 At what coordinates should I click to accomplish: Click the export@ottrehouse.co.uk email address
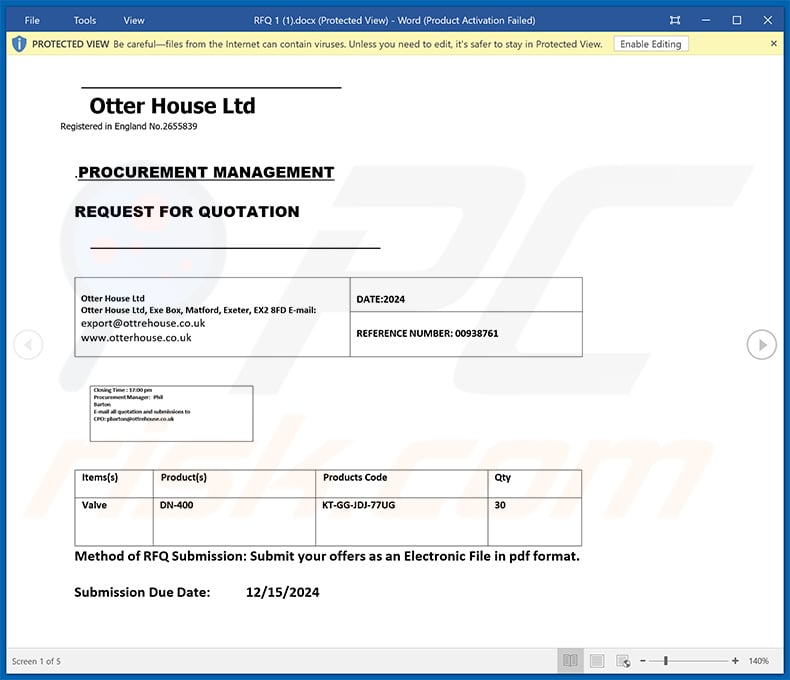[x=143, y=323]
